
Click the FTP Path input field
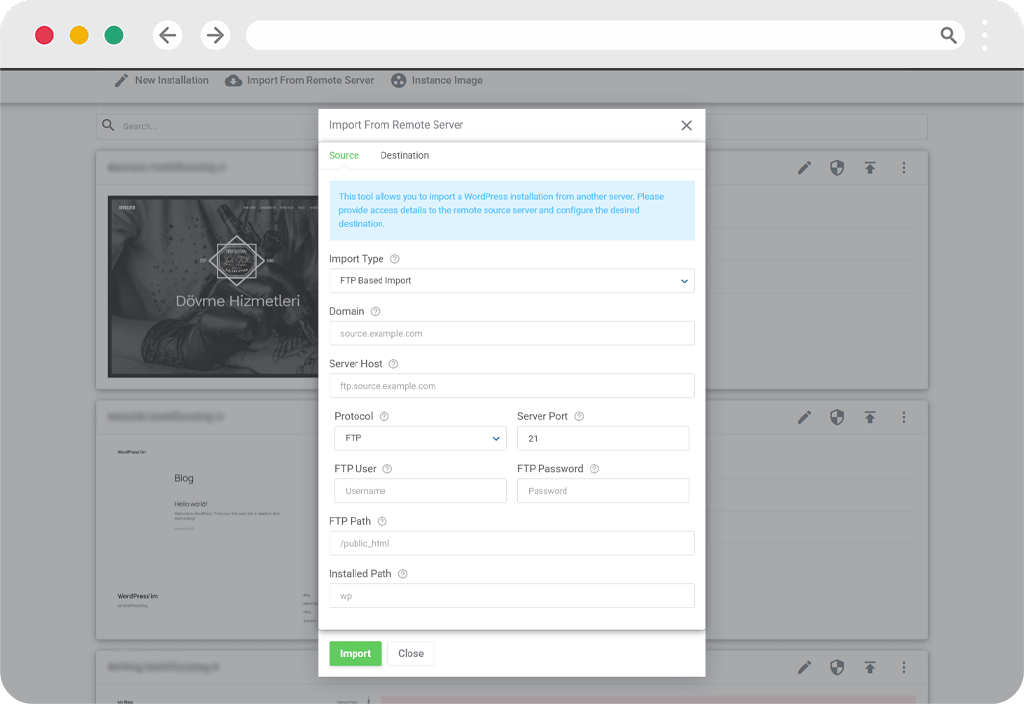pos(512,543)
